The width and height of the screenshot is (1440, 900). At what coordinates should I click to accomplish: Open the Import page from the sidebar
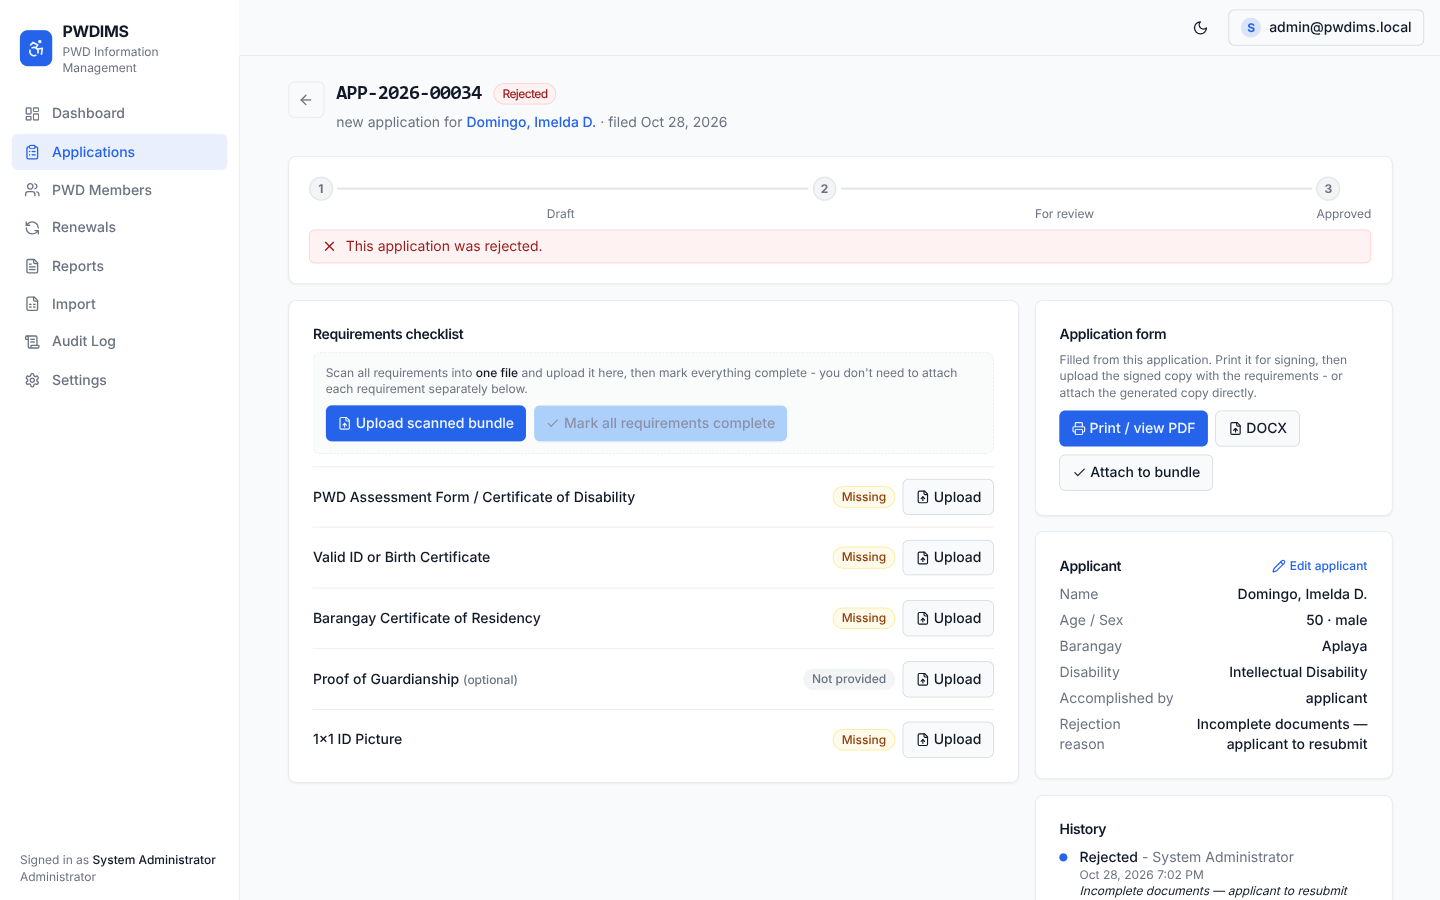(x=119, y=304)
